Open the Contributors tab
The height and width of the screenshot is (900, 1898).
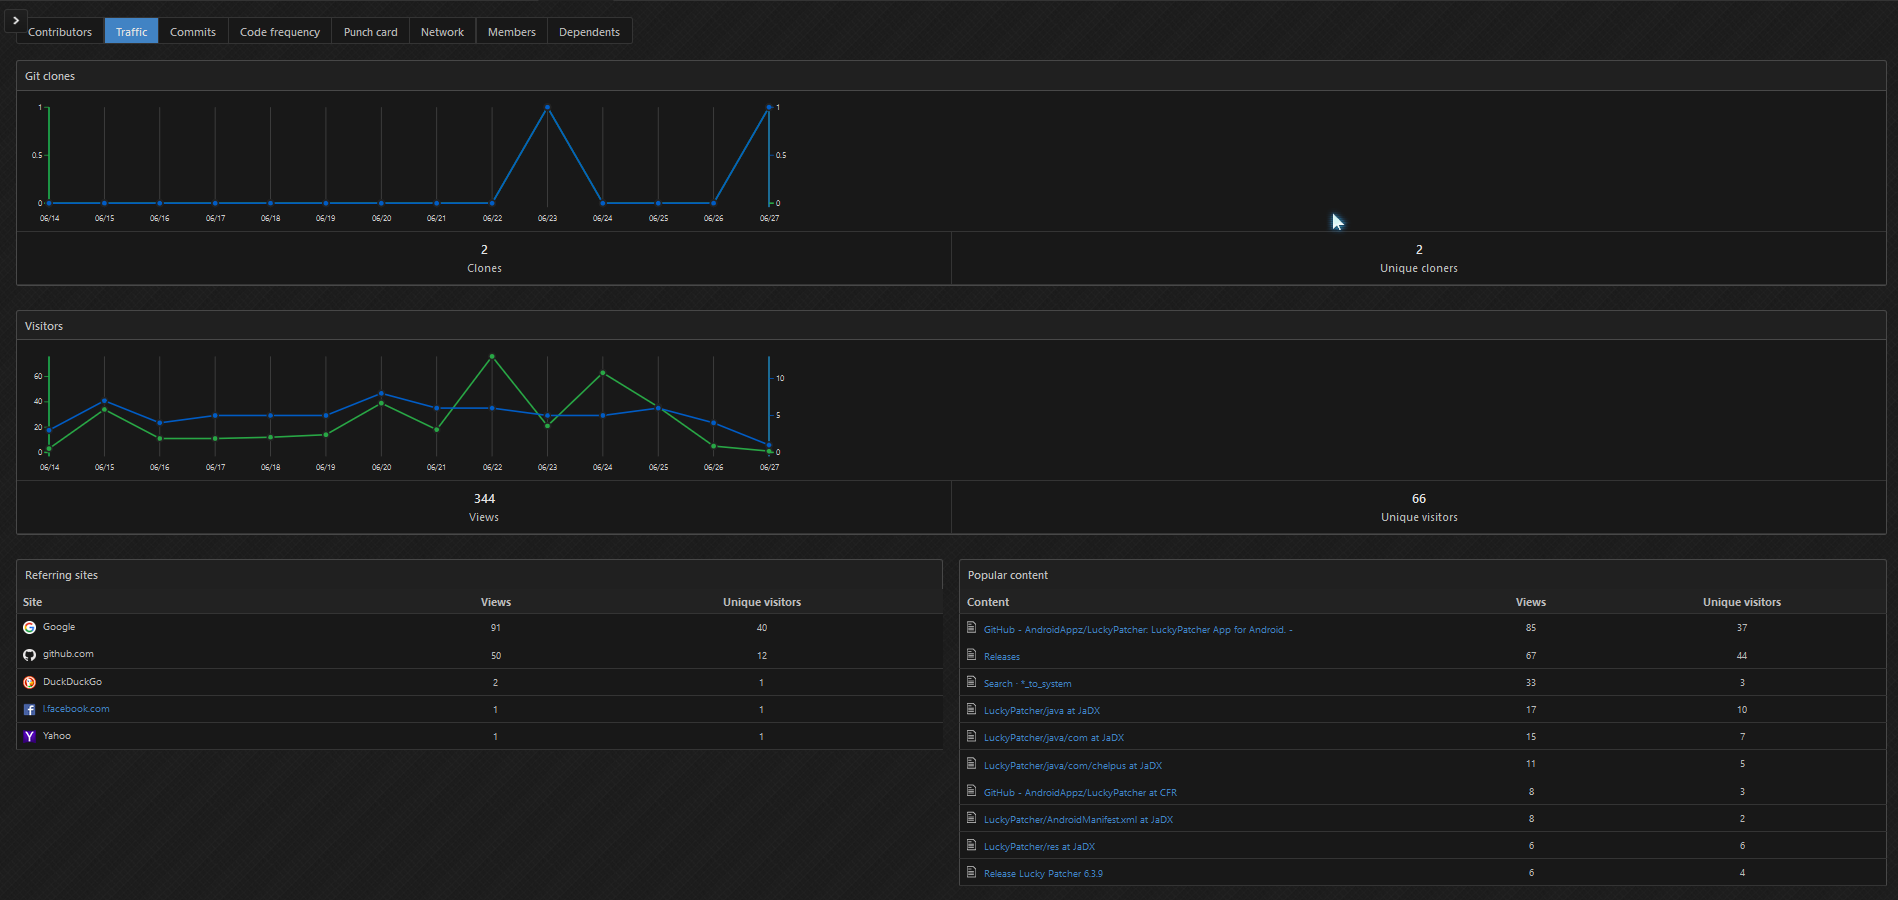(60, 32)
